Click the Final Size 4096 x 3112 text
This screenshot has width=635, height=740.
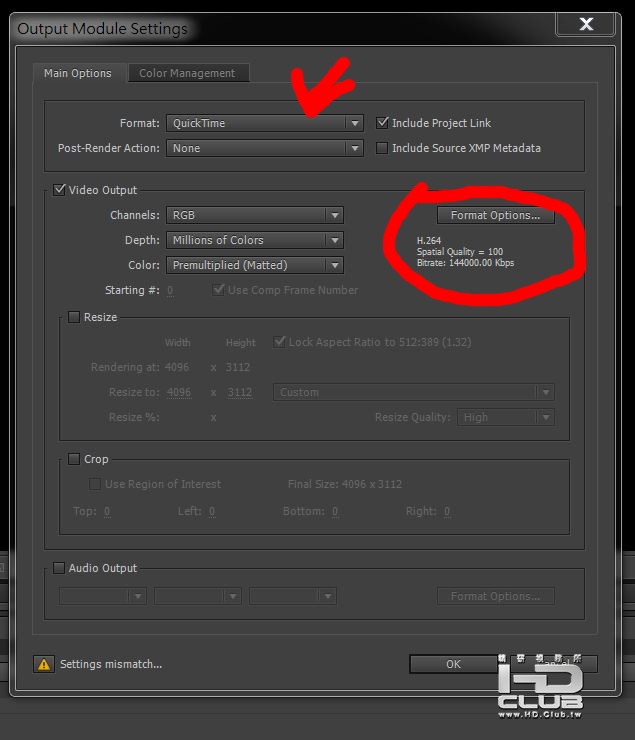[345, 484]
